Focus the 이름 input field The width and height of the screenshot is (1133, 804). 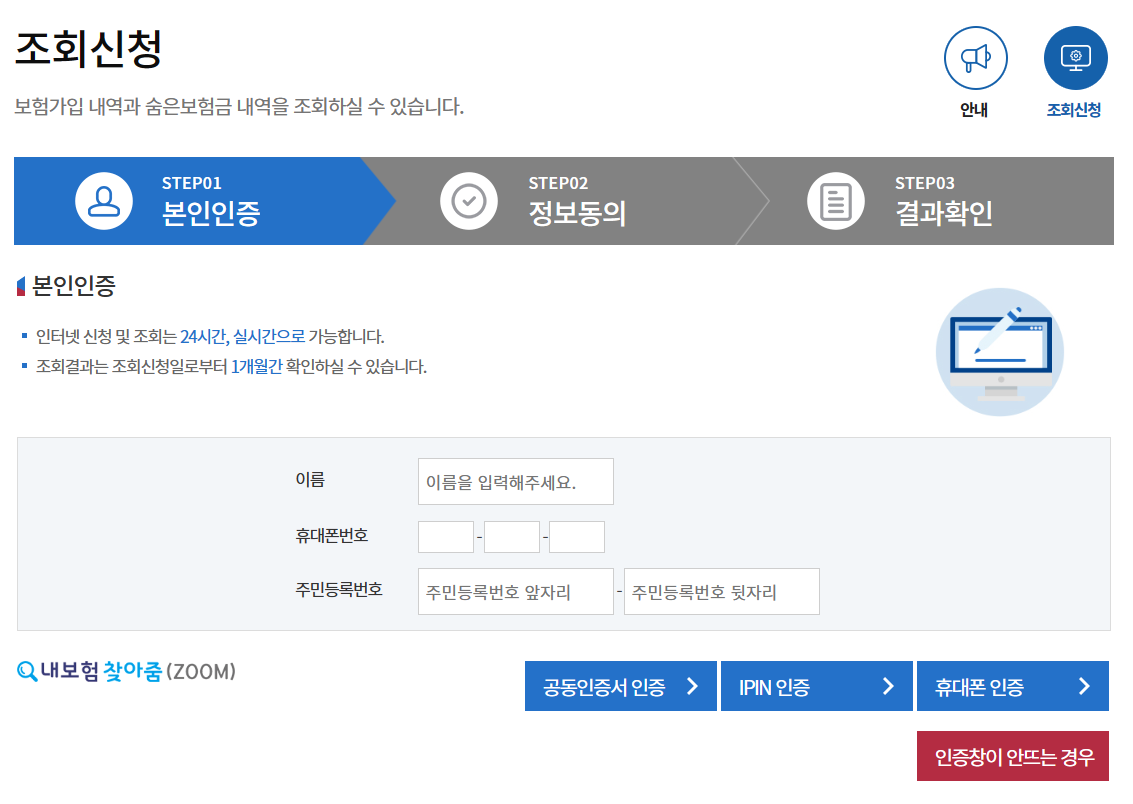[516, 481]
